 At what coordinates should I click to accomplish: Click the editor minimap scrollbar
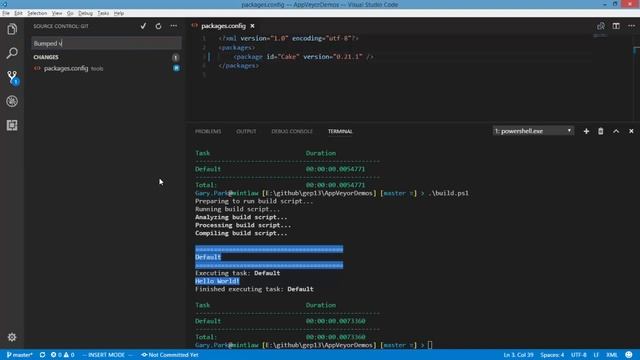click(636, 78)
